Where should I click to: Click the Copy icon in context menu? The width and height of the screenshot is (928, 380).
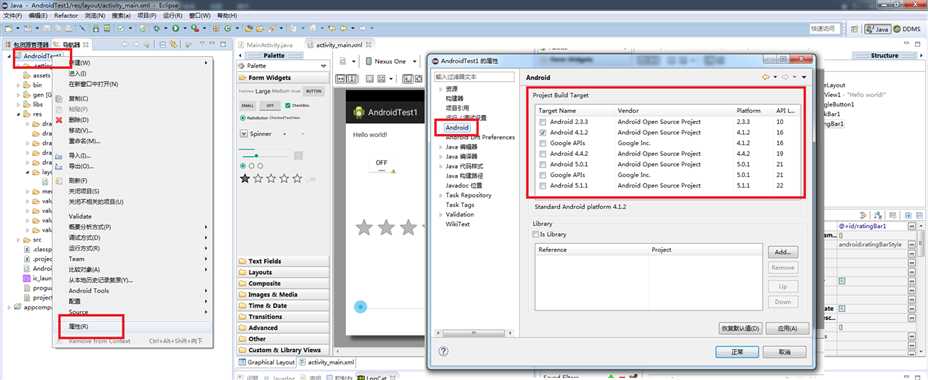click(x=59, y=98)
